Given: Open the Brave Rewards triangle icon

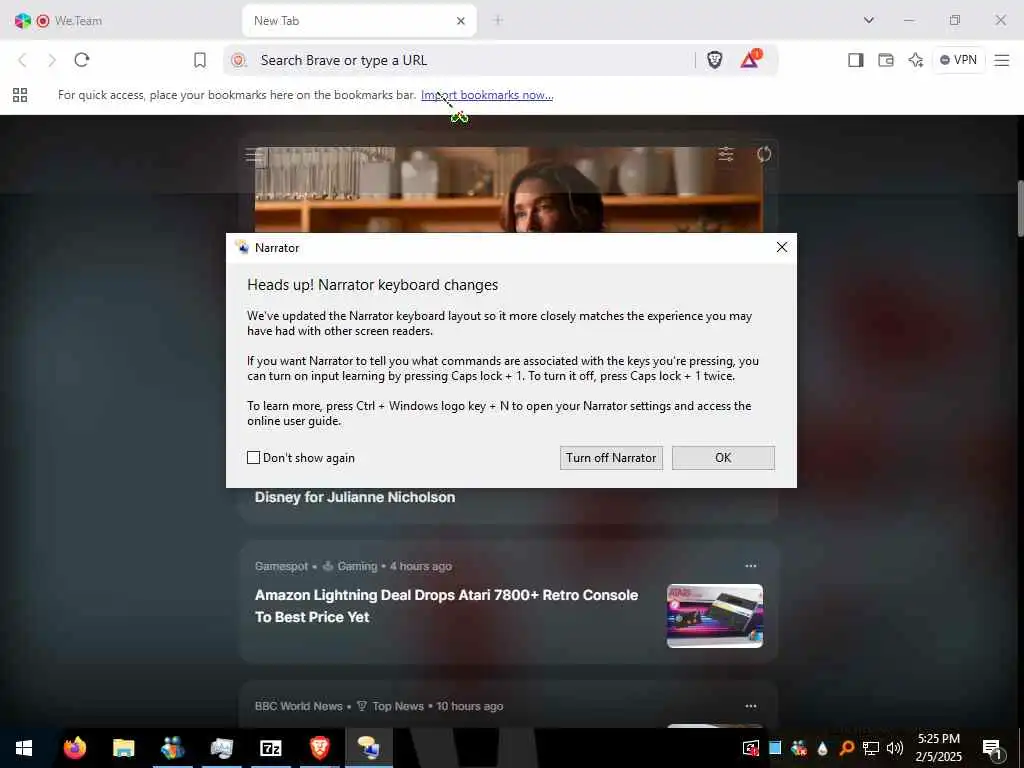Looking at the screenshot, I should 750,59.
